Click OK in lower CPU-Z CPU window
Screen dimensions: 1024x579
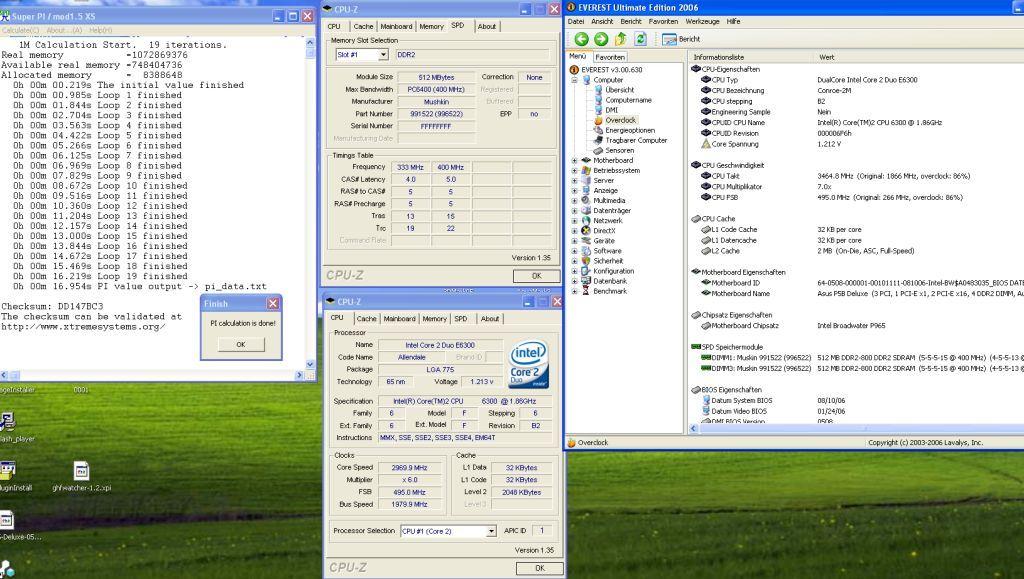tap(540, 569)
